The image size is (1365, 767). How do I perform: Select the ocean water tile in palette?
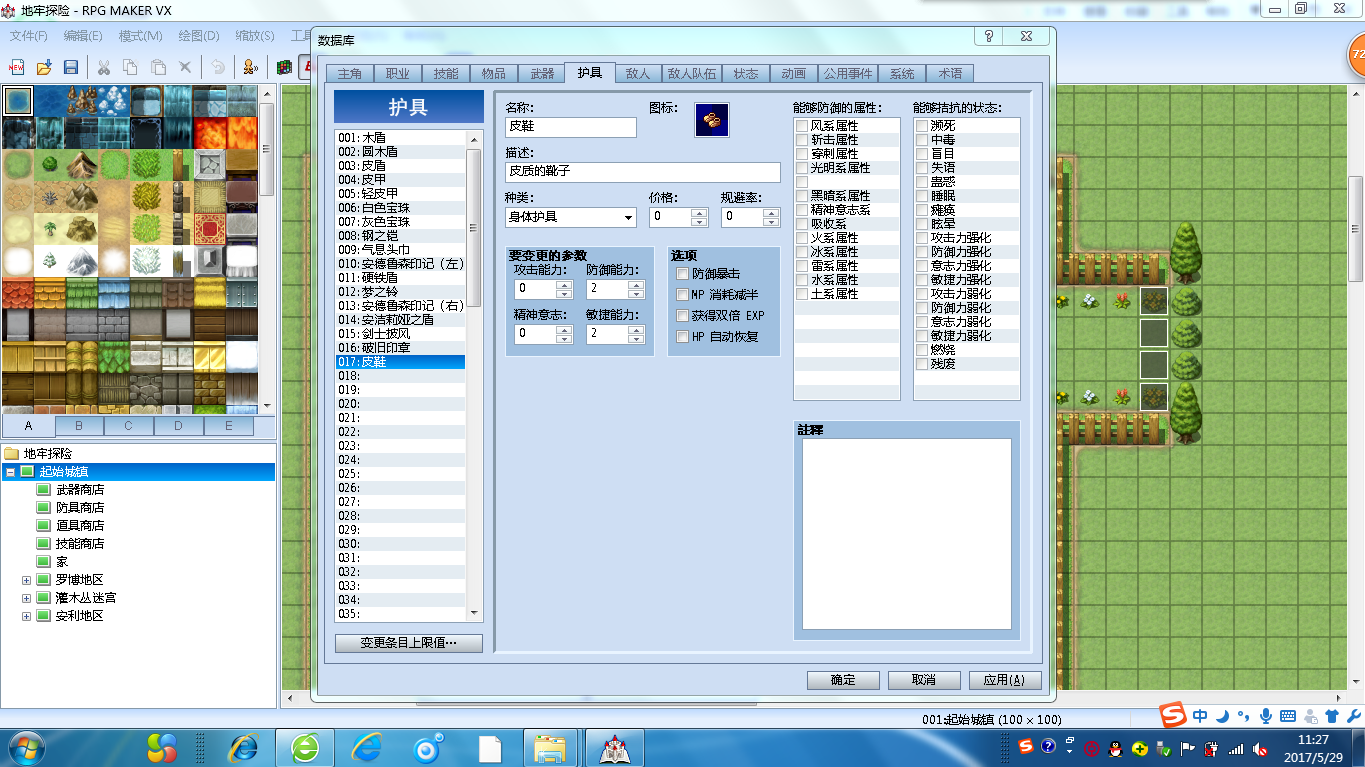click(x=18, y=101)
